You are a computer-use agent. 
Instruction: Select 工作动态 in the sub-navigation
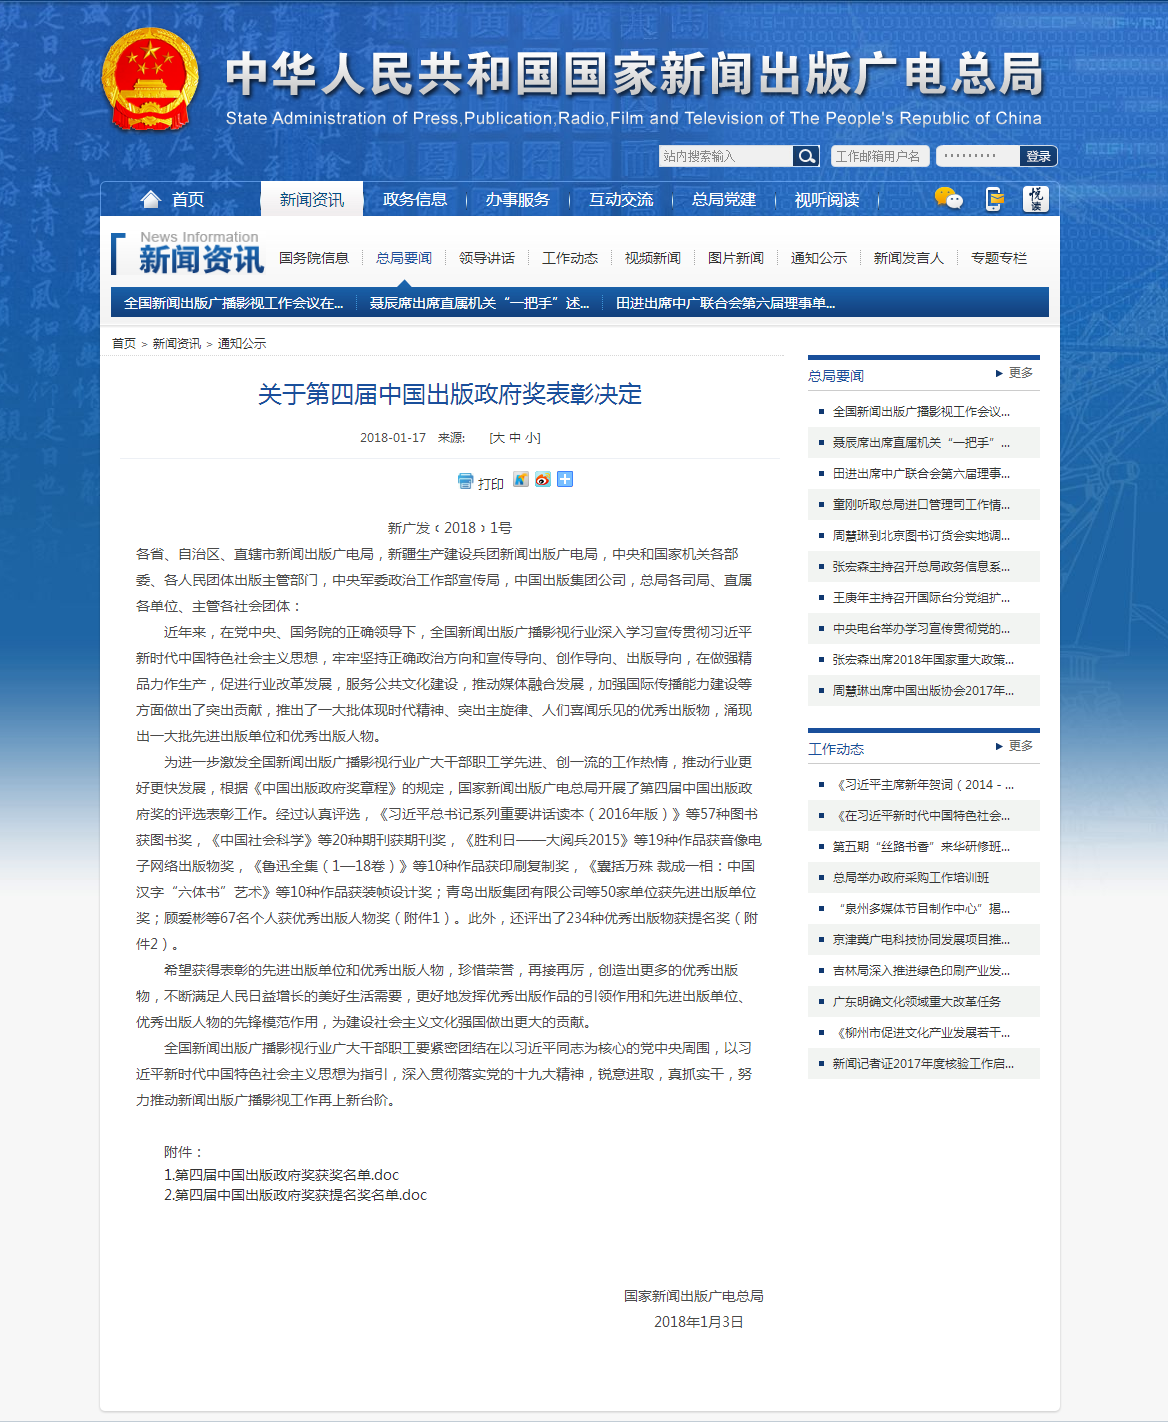pos(570,258)
